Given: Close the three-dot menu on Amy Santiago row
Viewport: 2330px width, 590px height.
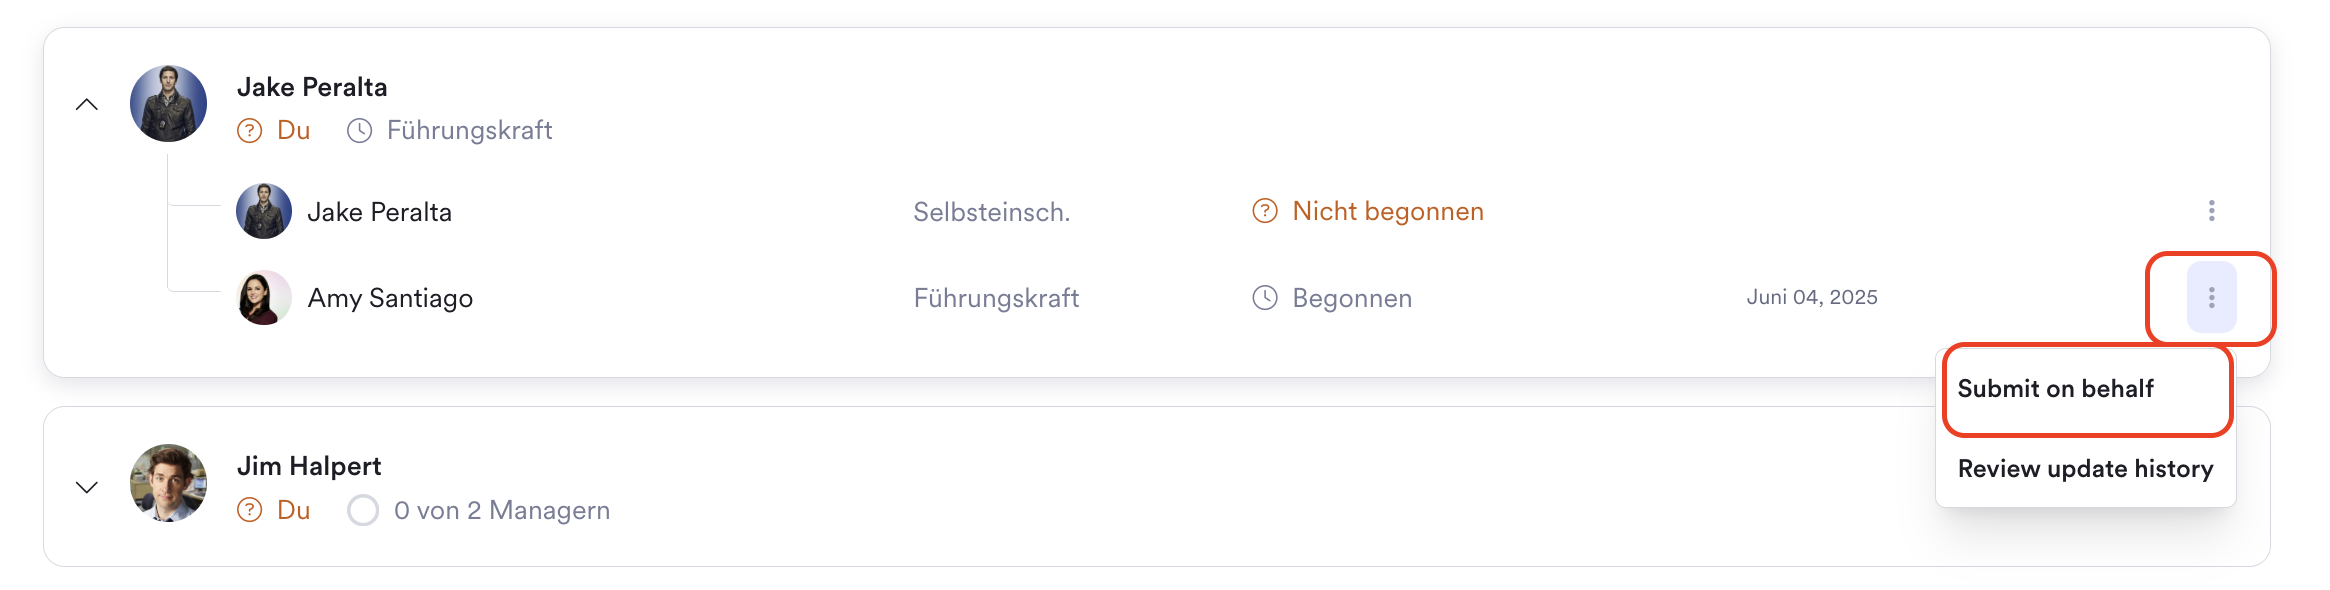Looking at the screenshot, I should [x=2211, y=297].
